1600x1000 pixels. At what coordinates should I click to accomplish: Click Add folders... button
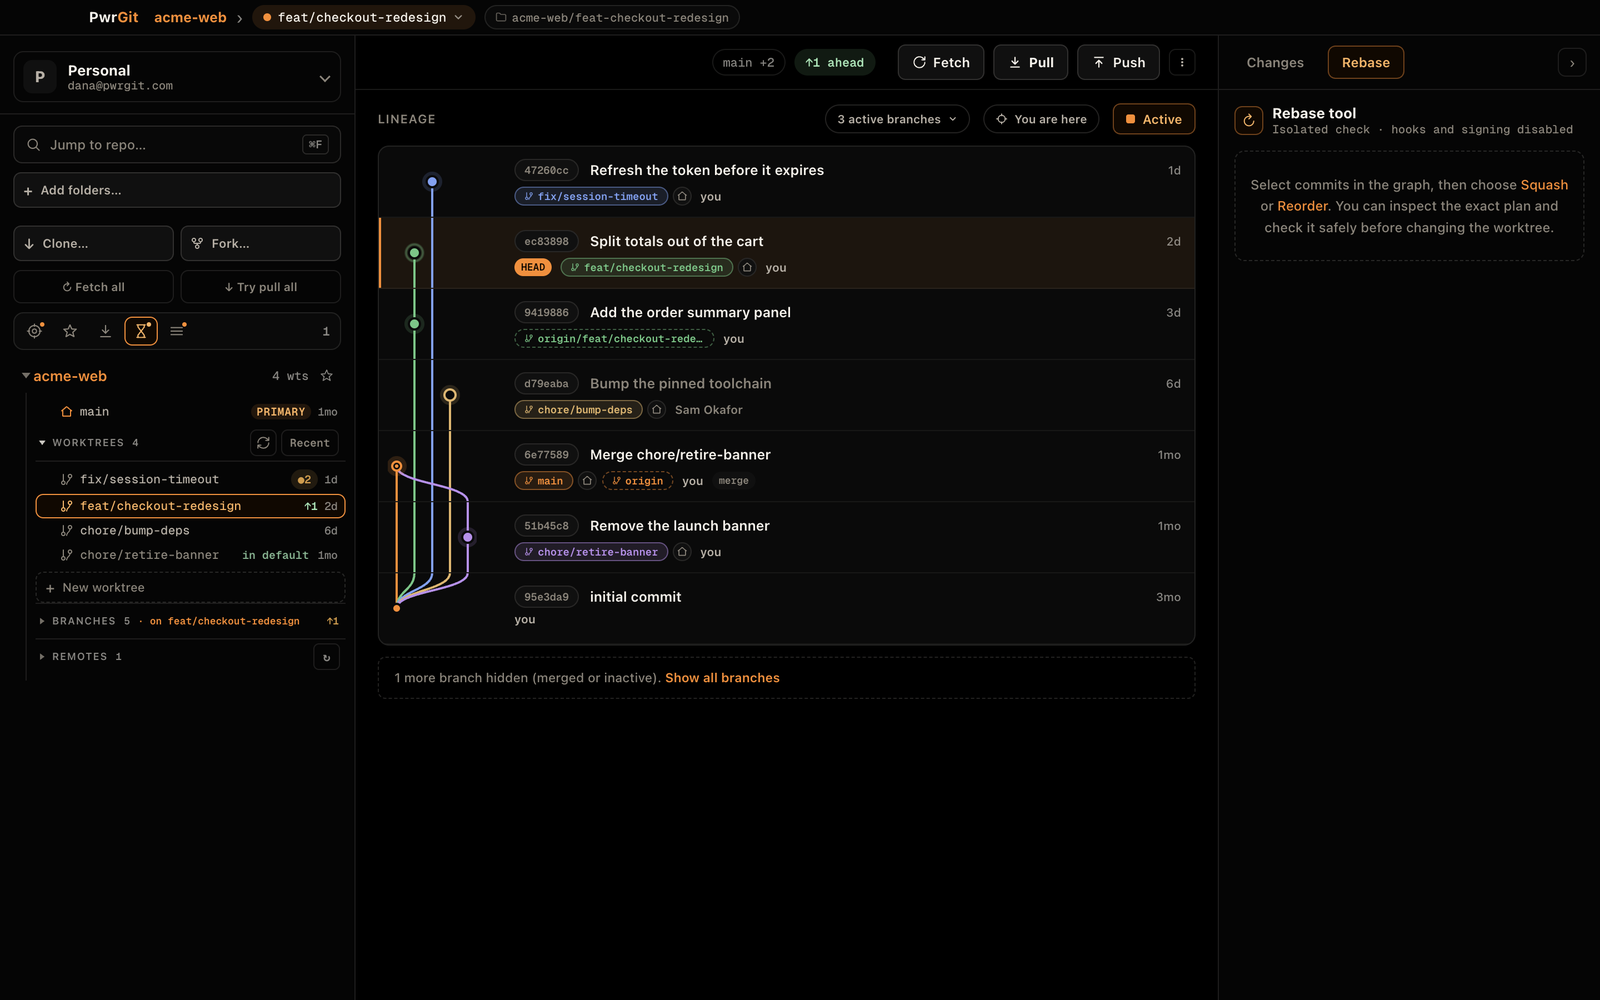pos(177,190)
